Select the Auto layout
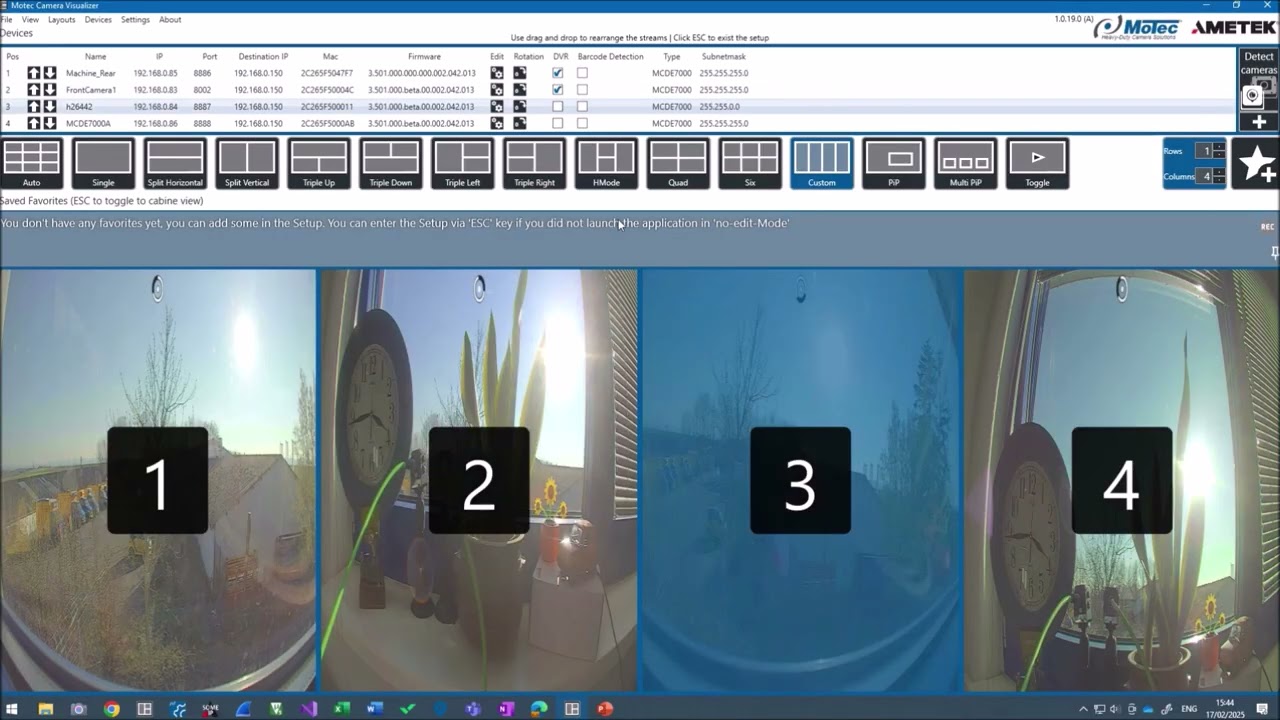Image resolution: width=1280 pixels, height=720 pixels. pyautogui.click(x=31, y=164)
